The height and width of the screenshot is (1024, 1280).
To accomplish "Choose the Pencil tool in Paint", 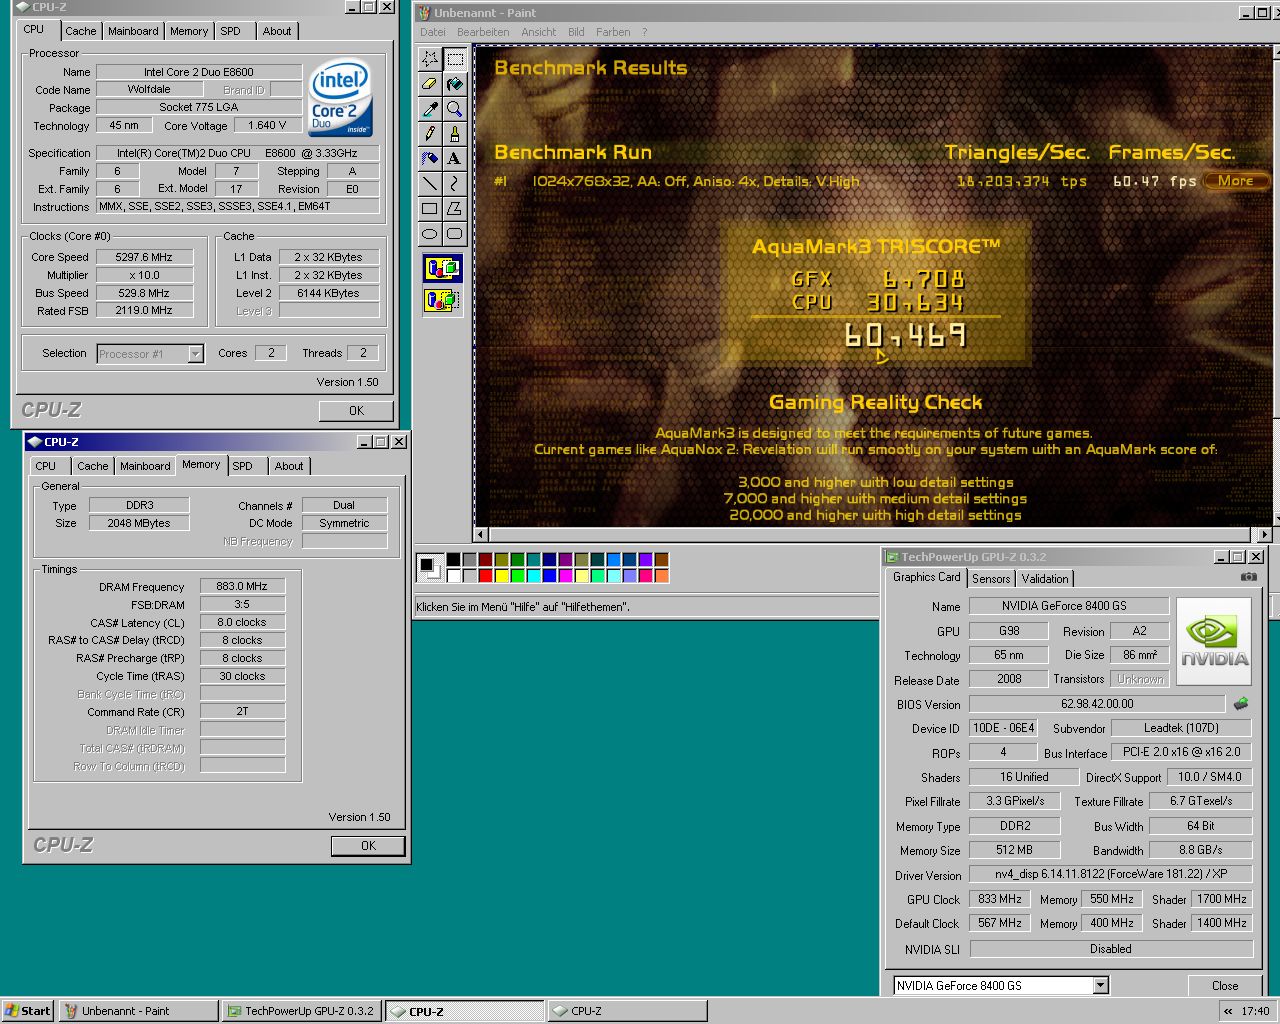I will click(x=430, y=134).
